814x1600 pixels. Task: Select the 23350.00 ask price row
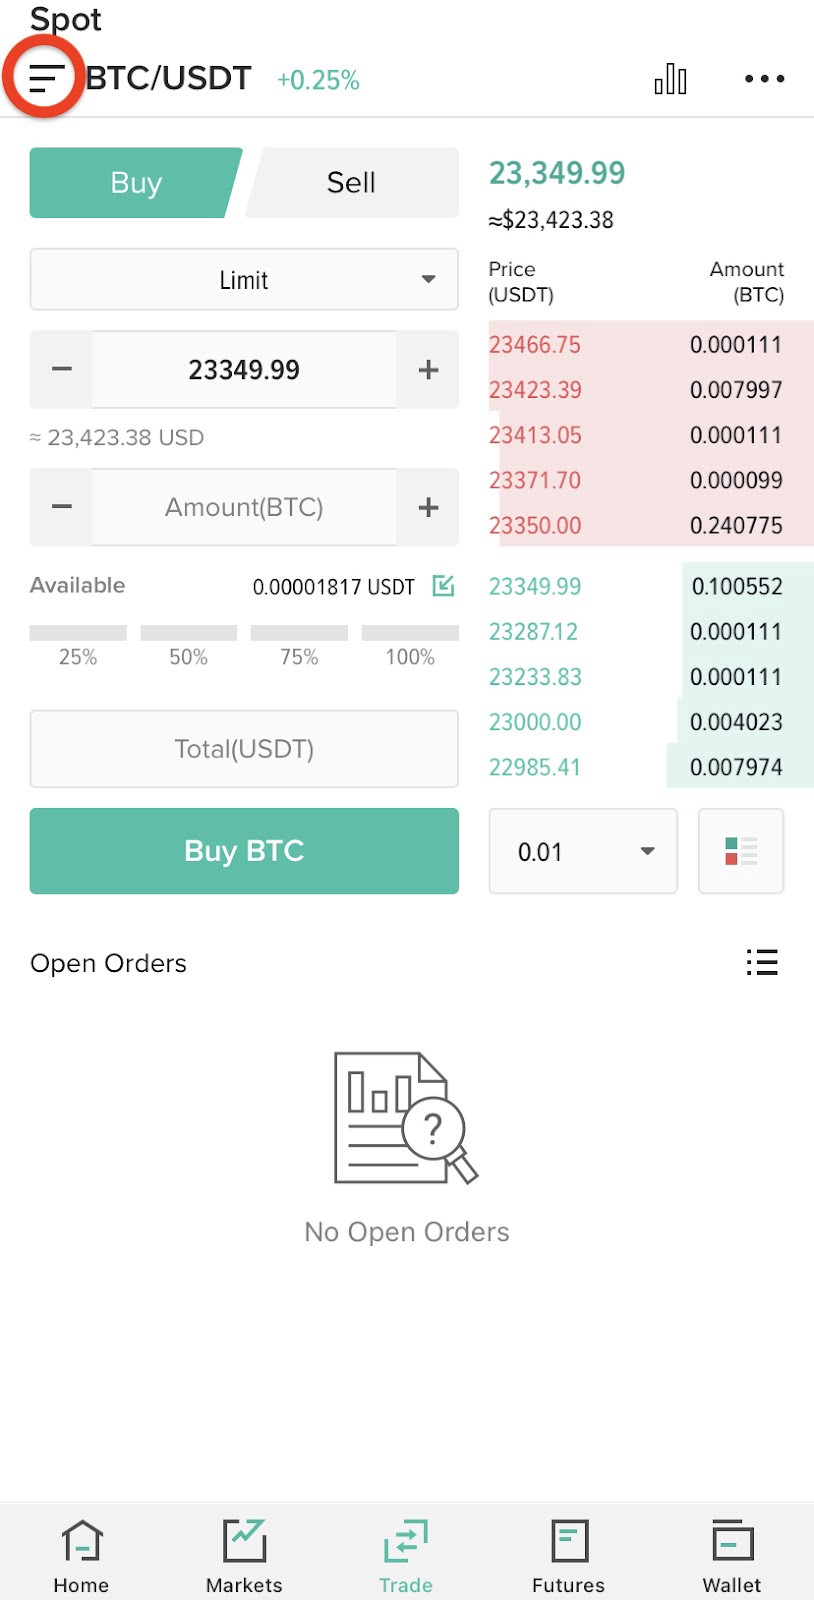click(636, 525)
